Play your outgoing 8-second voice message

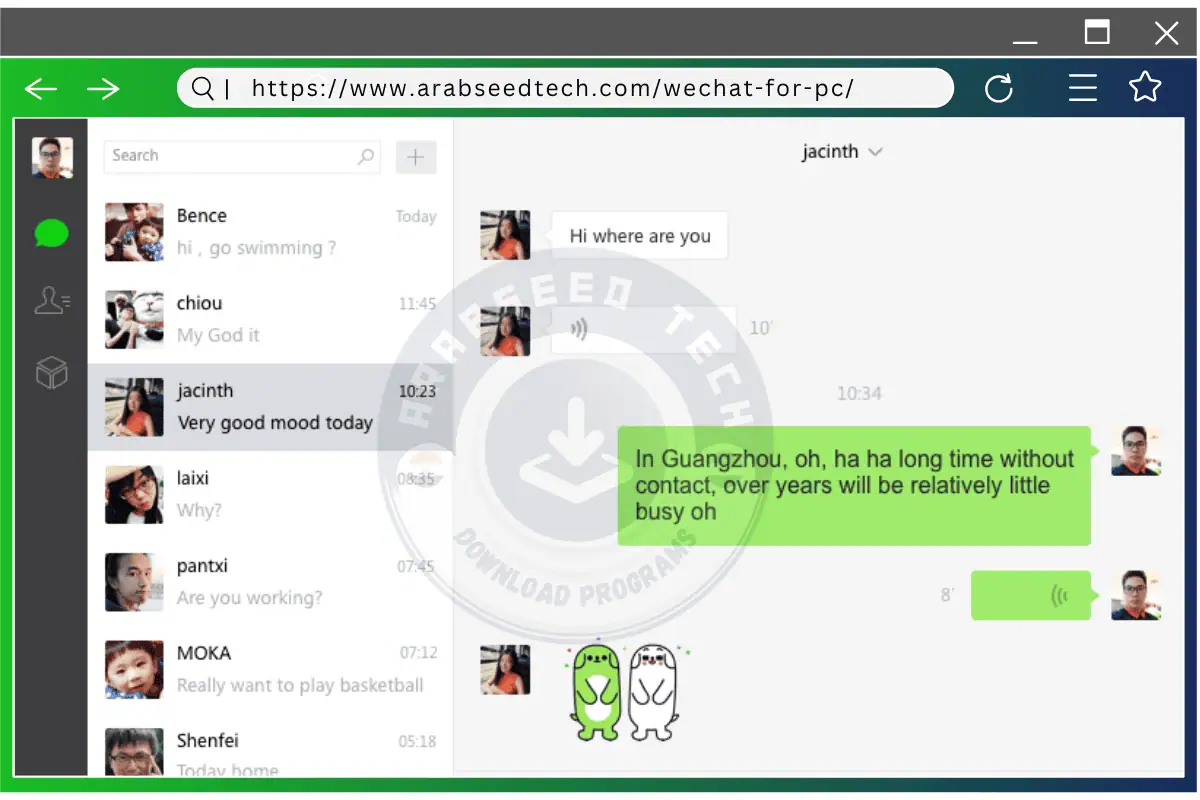click(1031, 595)
